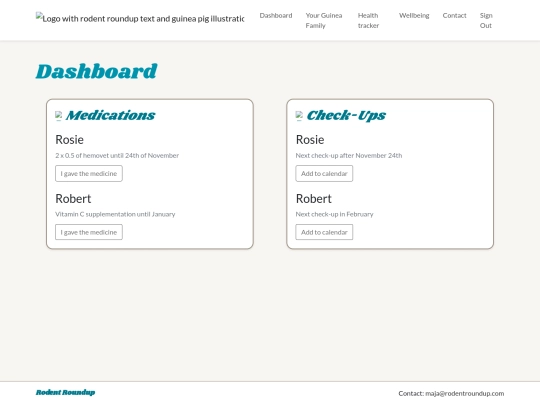Click Robert's name in Medications card
Screen dimensions: 540x405
(x=73, y=198)
